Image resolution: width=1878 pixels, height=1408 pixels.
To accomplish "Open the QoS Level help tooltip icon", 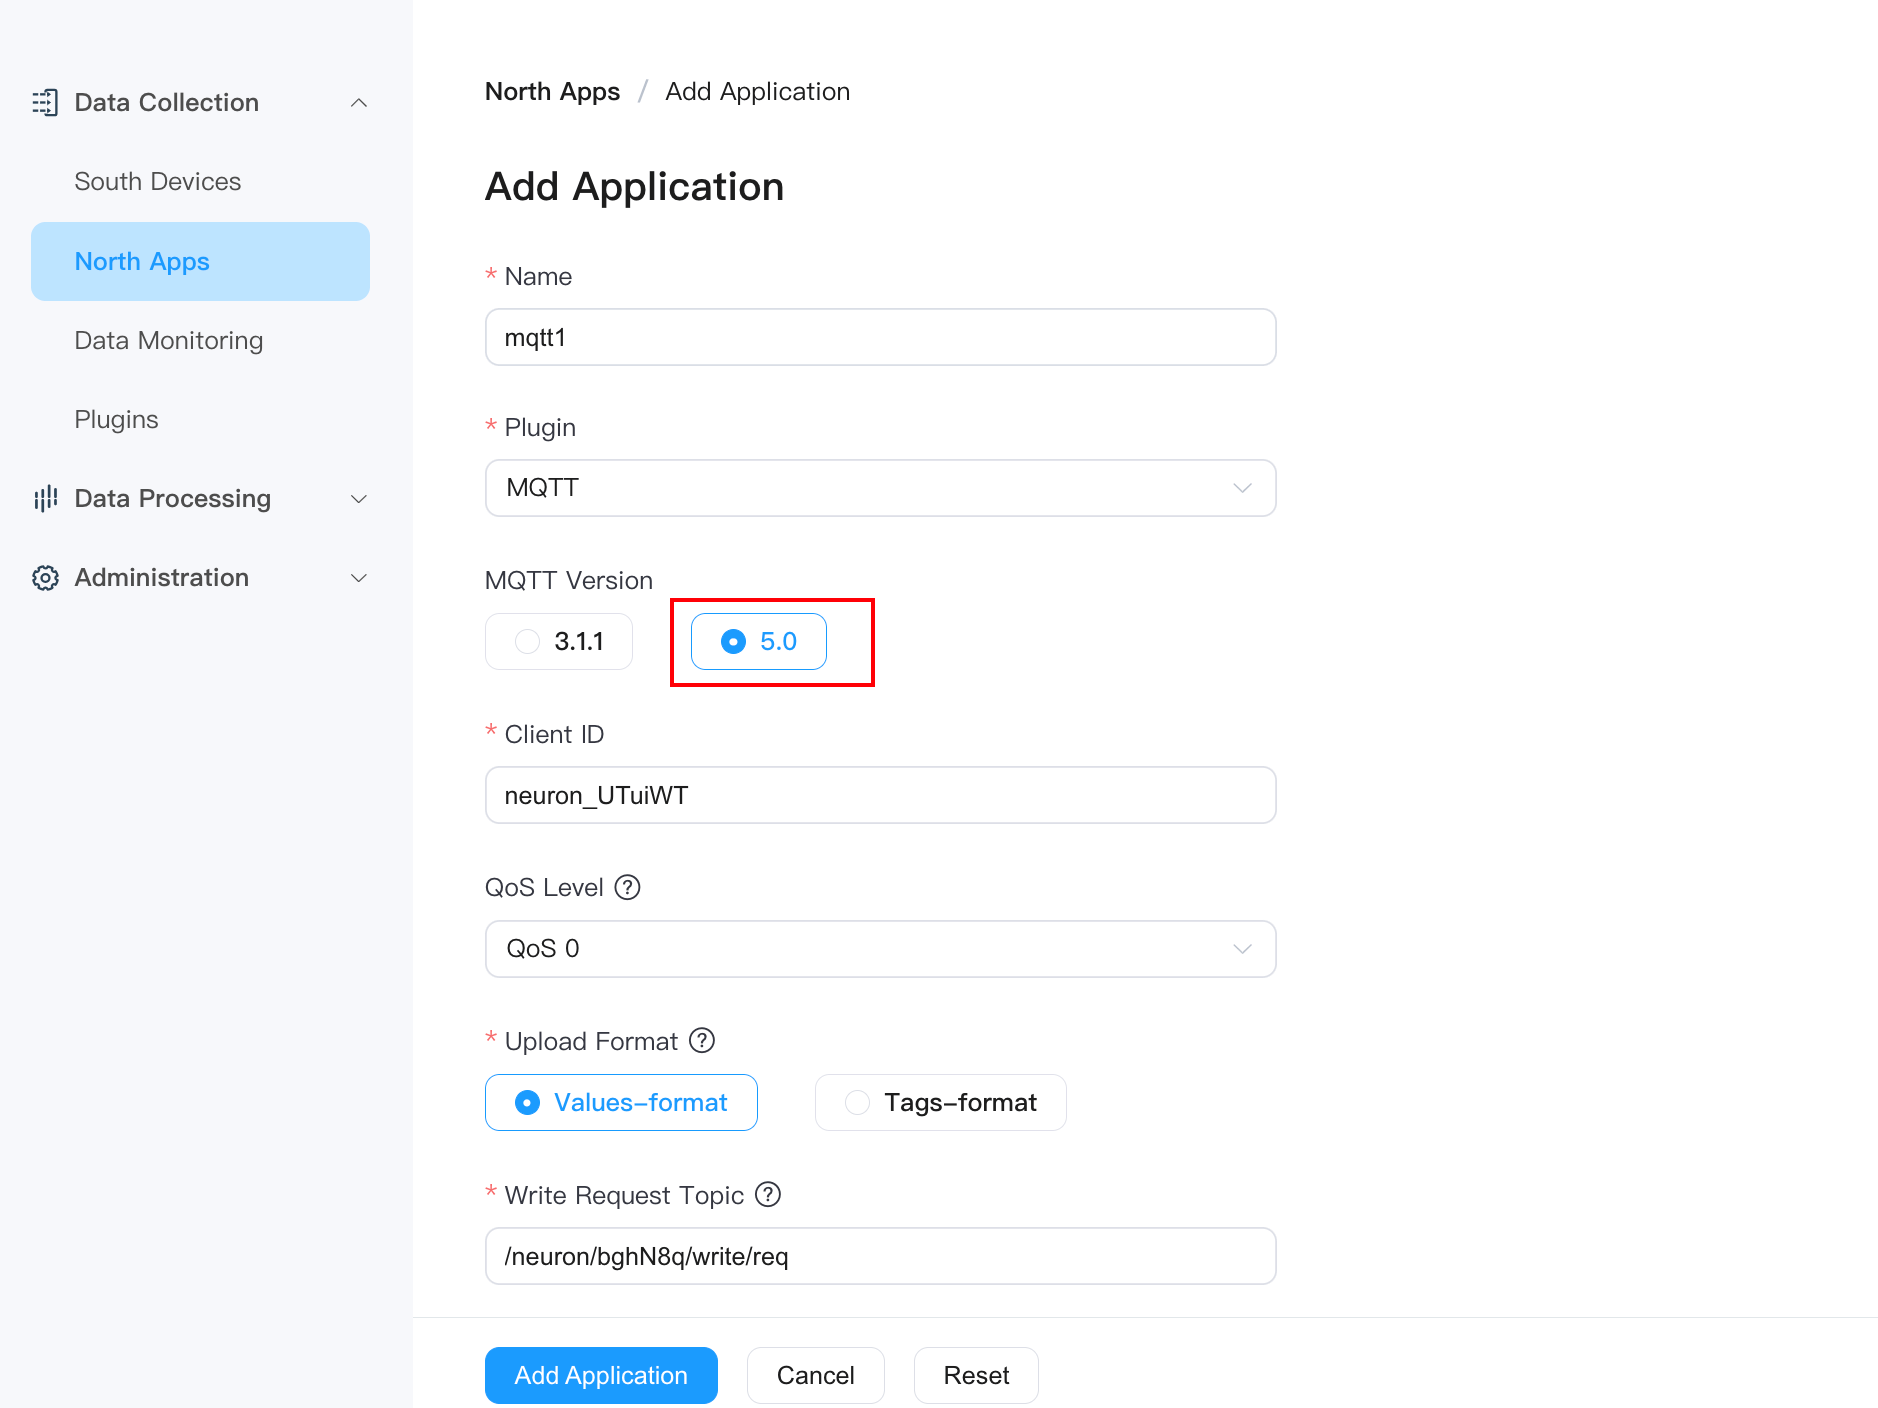I will coord(627,886).
